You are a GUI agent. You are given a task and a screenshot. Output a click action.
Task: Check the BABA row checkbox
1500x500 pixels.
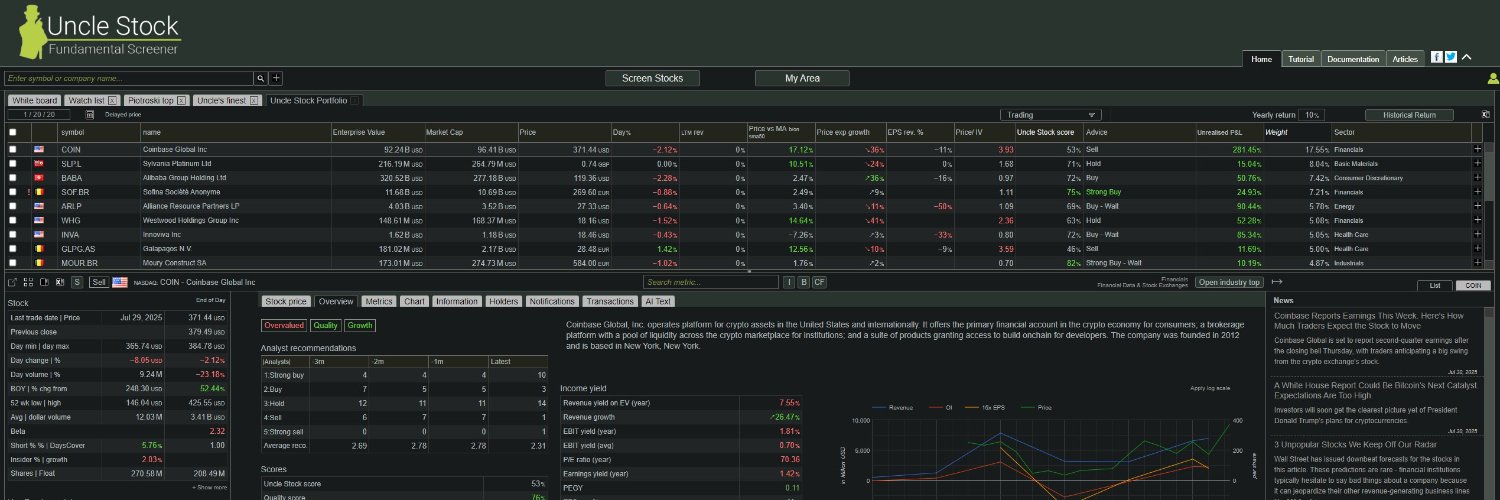(13, 177)
